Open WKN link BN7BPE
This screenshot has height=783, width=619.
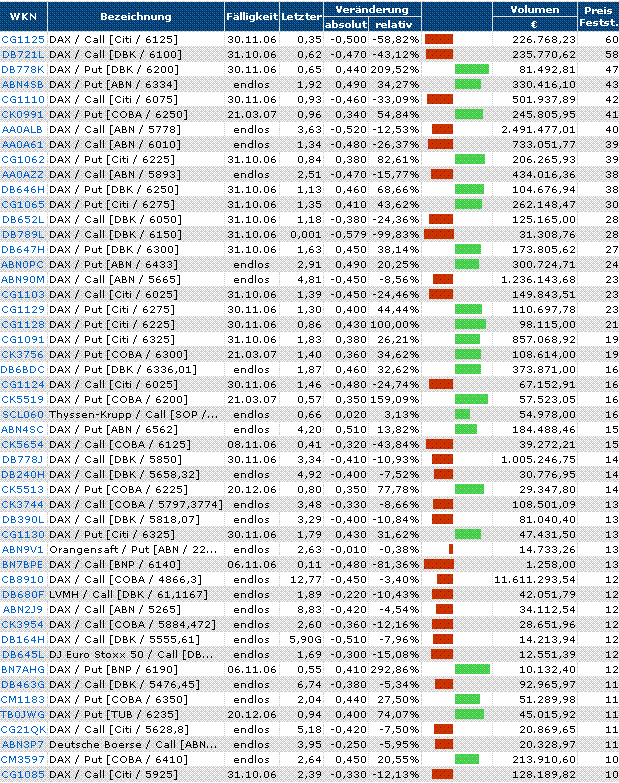pos(23,564)
